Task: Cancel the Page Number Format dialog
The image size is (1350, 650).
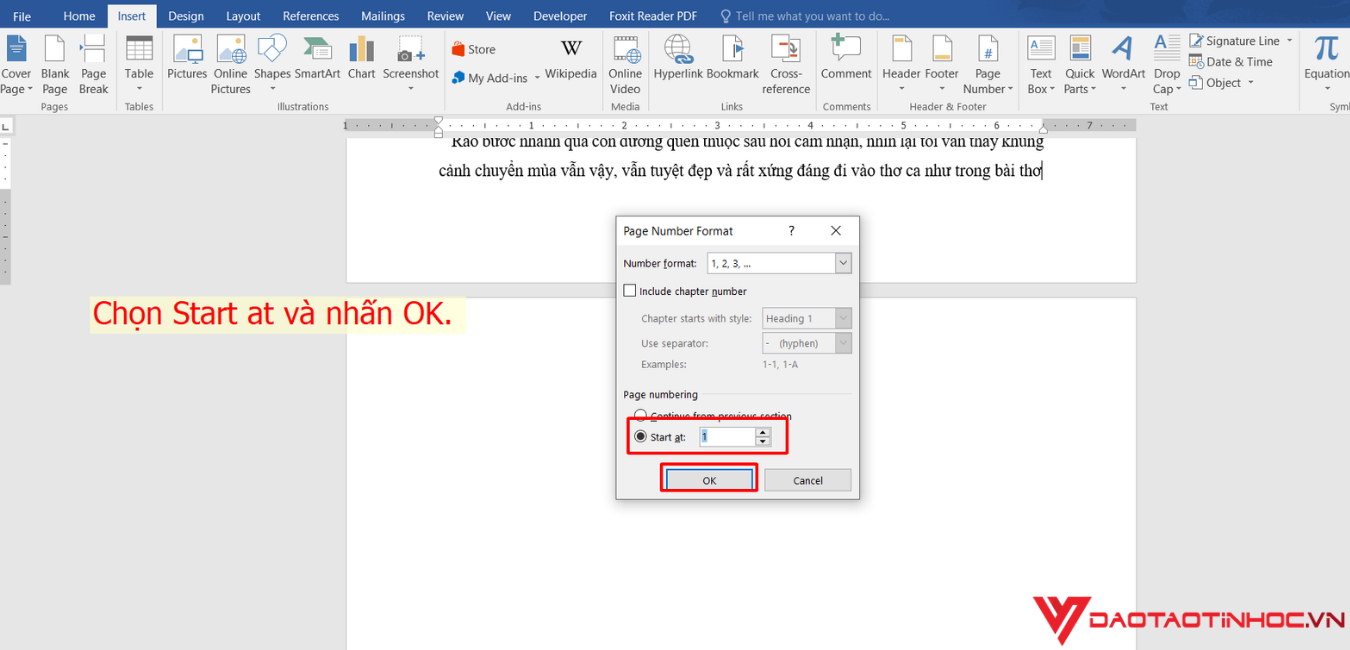Action: 808,480
